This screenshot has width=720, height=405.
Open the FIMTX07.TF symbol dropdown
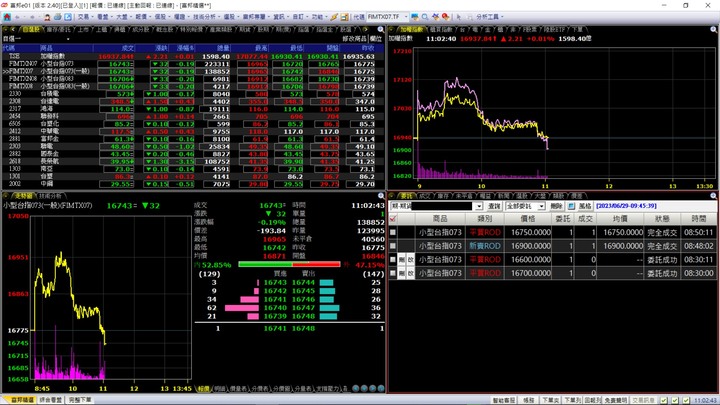tap(406, 17)
